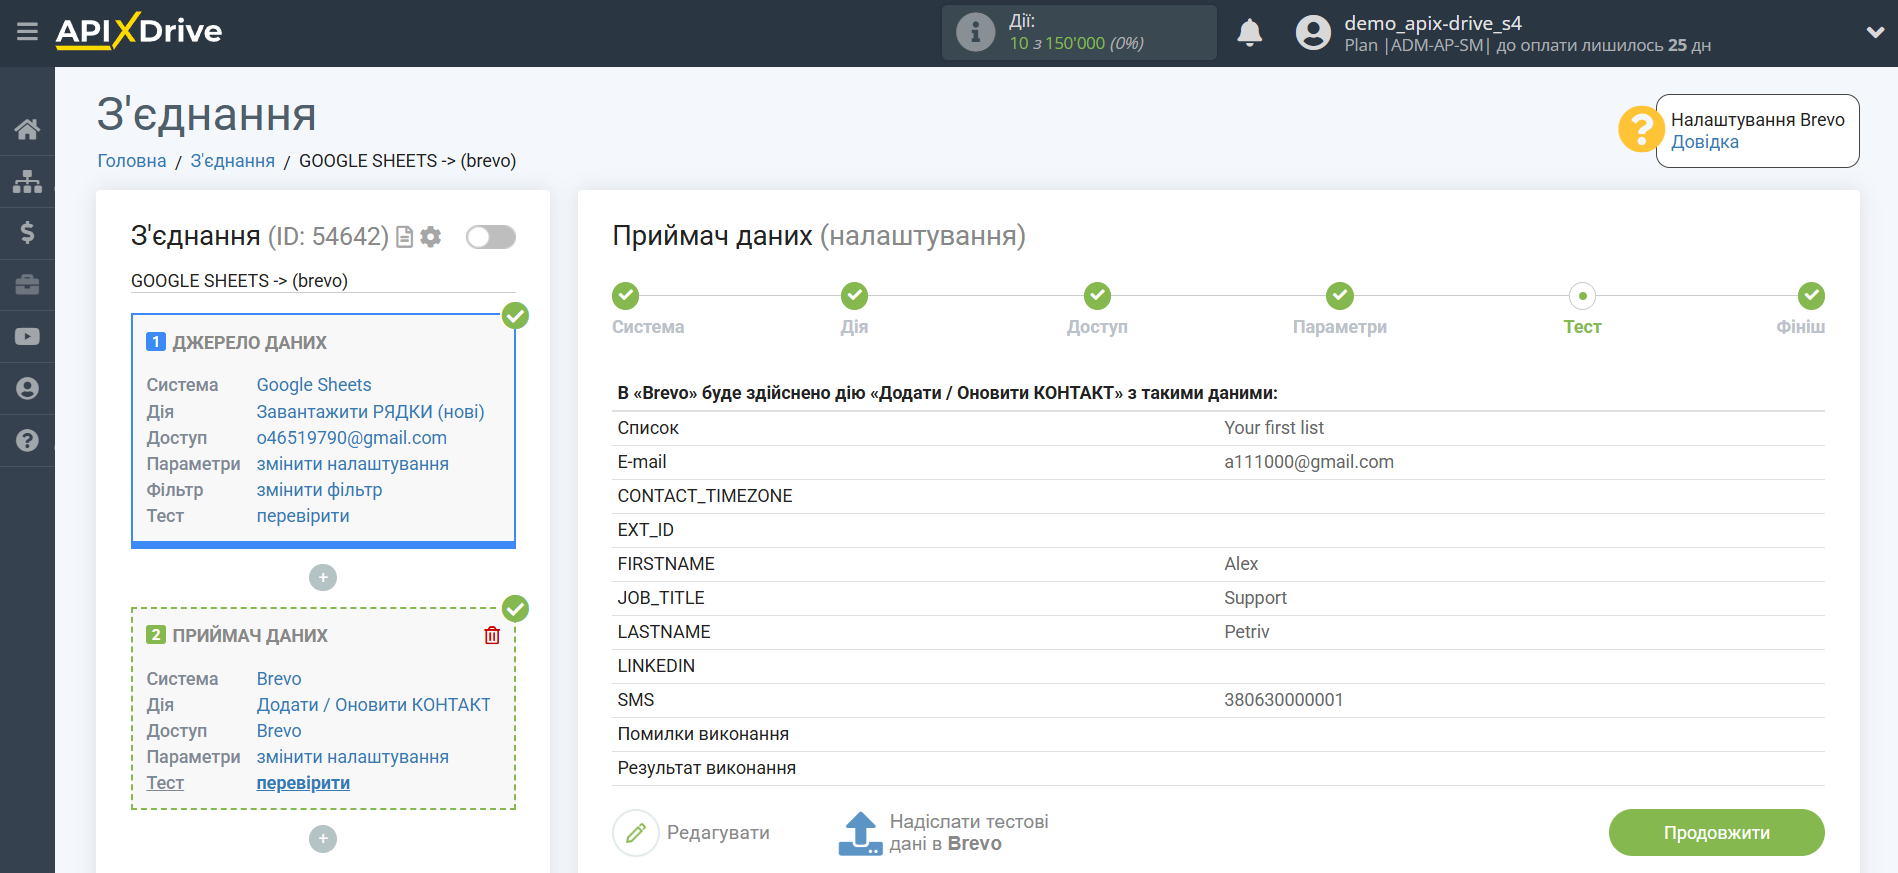The width and height of the screenshot is (1898, 873).
Task: Open notifications bell
Action: coord(1249,33)
